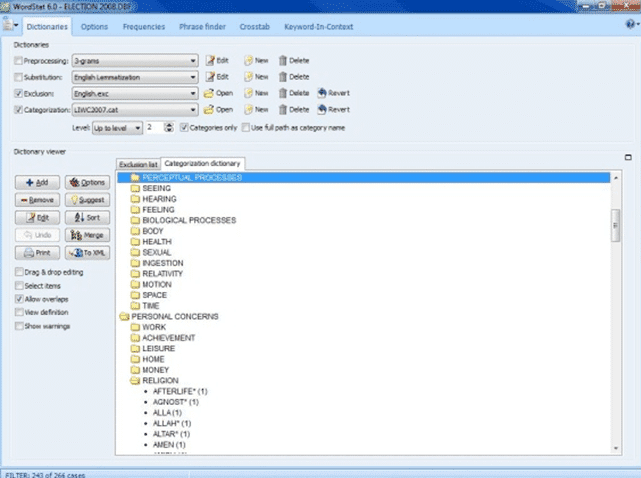This screenshot has width=641, height=478.
Task: Click the Add button
Action: [37, 182]
